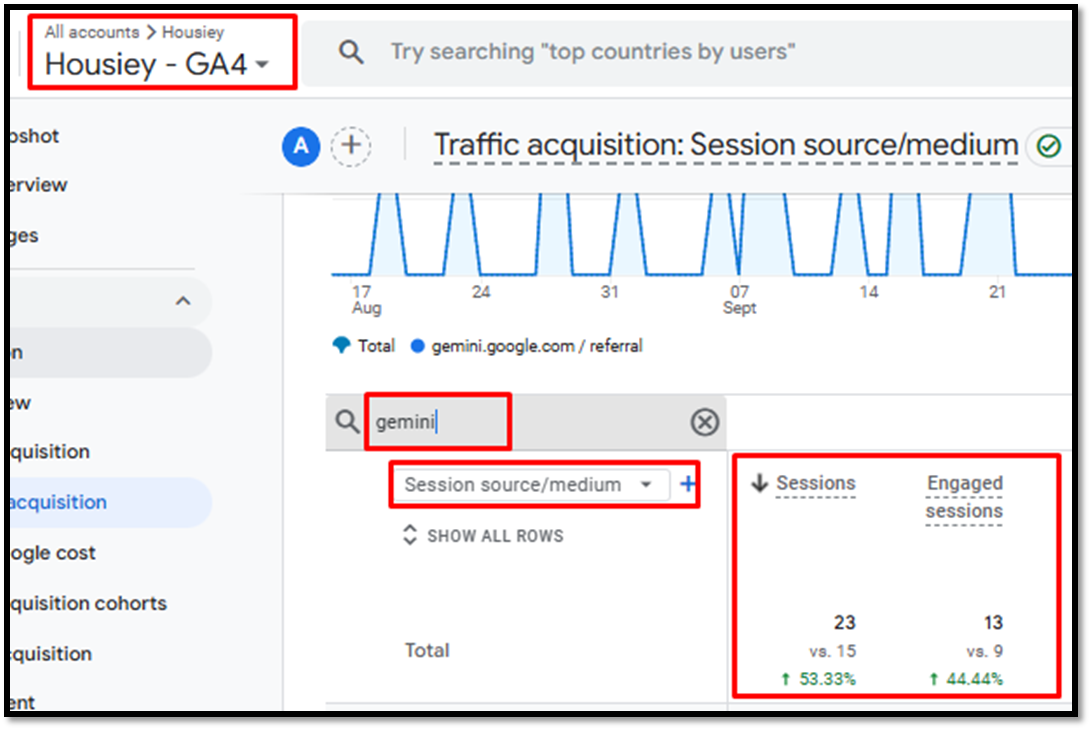
Task: Open the Housiey - GA4 property selector
Action: 158,65
